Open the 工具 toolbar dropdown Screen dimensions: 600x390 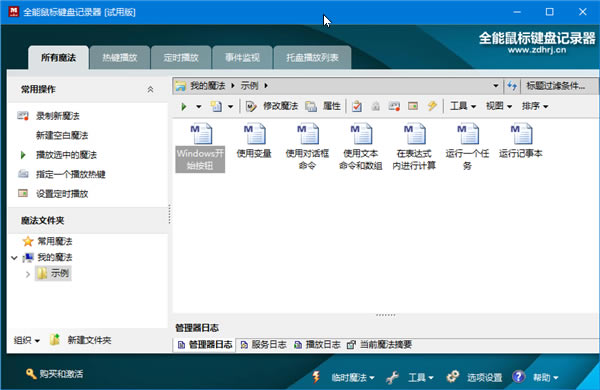pyautogui.click(x=463, y=106)
